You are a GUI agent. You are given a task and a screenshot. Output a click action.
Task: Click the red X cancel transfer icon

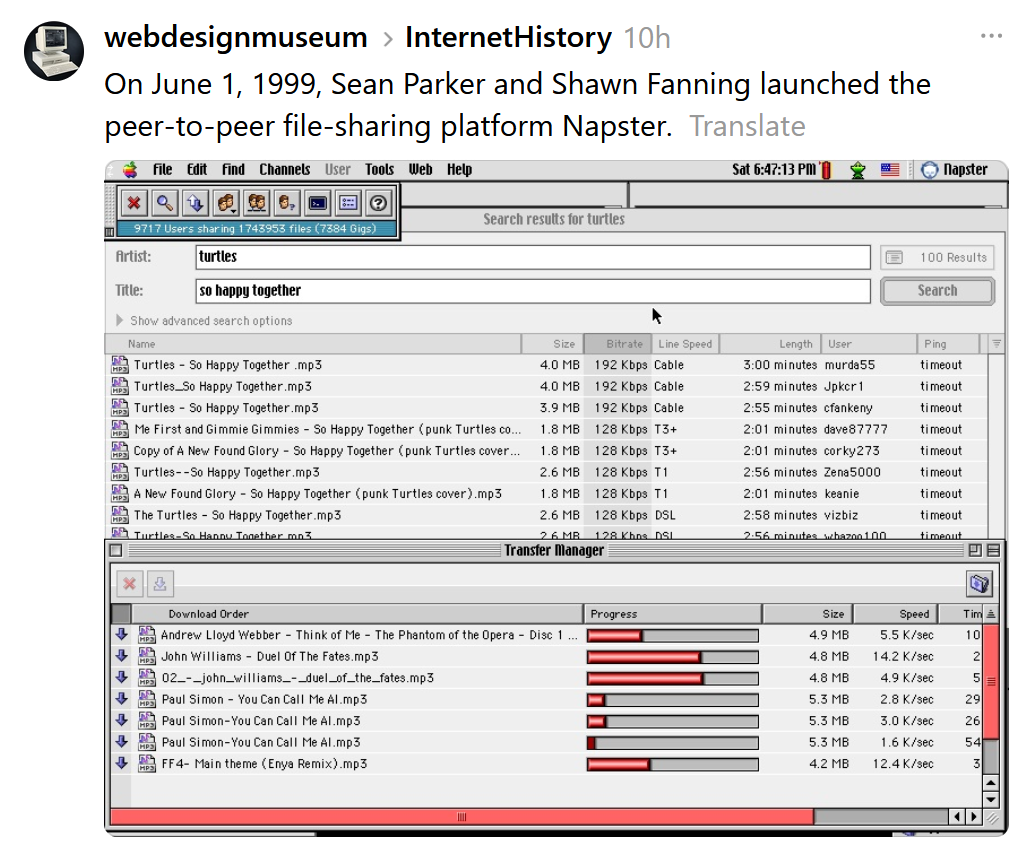(129, 584)
